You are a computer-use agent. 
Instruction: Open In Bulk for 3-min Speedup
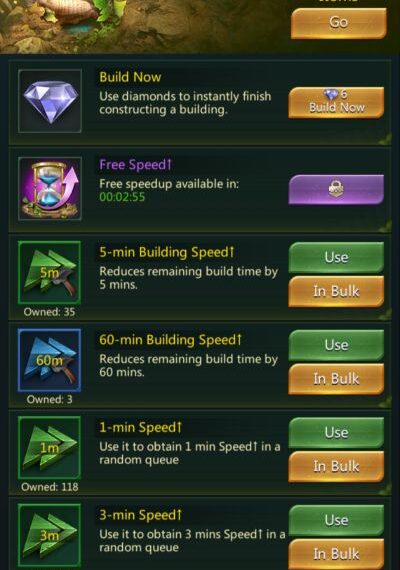click(x=336, y=554)
